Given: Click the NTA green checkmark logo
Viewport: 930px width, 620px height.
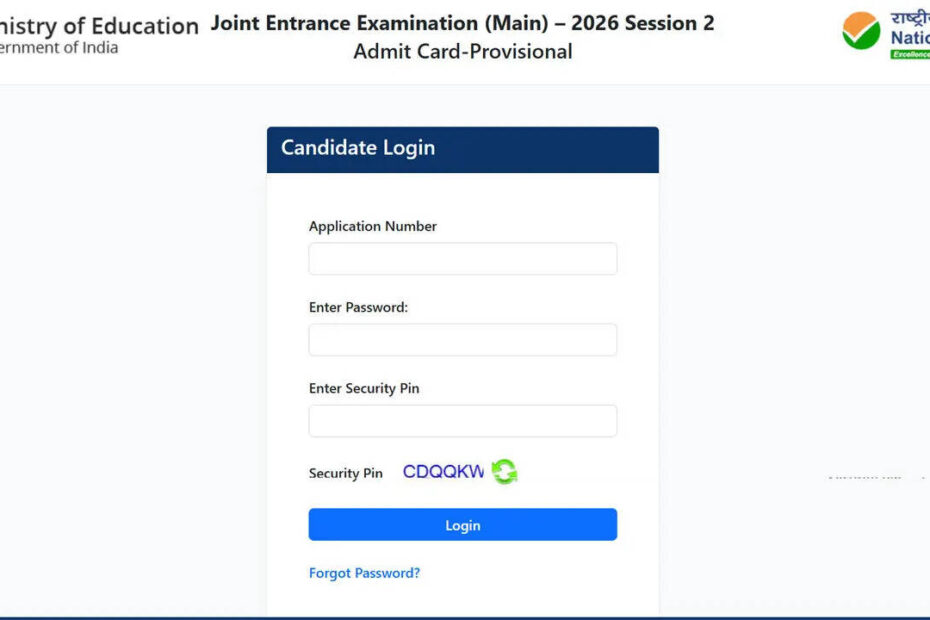Looking at the screenshot, I should pos(860,31).
